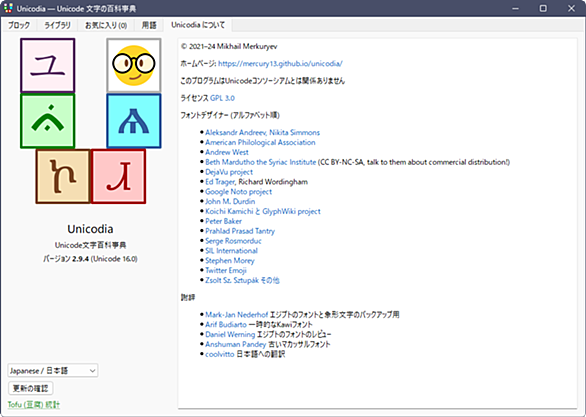Click the © 2021–24 Mikhail Merkuryev text
586x417 pixels.
229,46
